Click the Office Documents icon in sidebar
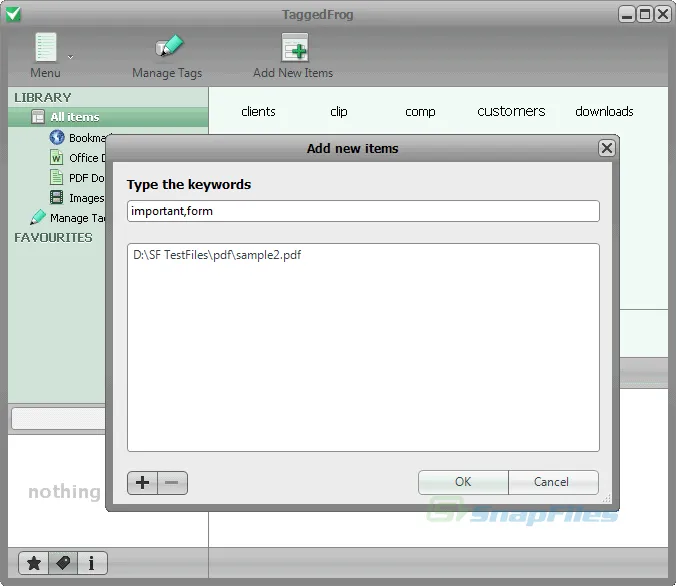Screen dimensions: 676x586 point(56,157)
